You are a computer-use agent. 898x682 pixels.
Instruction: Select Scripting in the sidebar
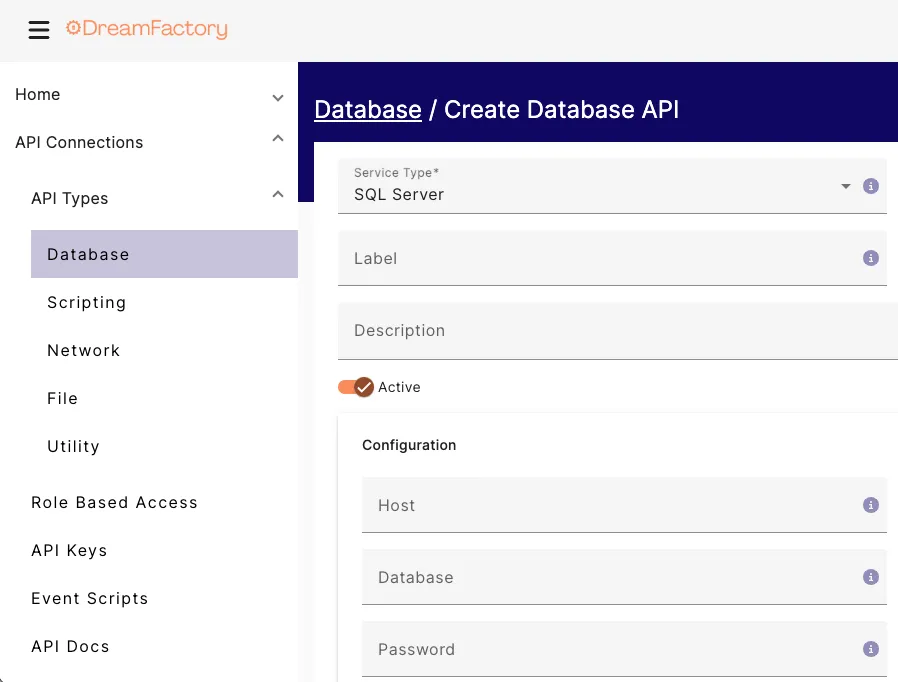tap(86, 302)
